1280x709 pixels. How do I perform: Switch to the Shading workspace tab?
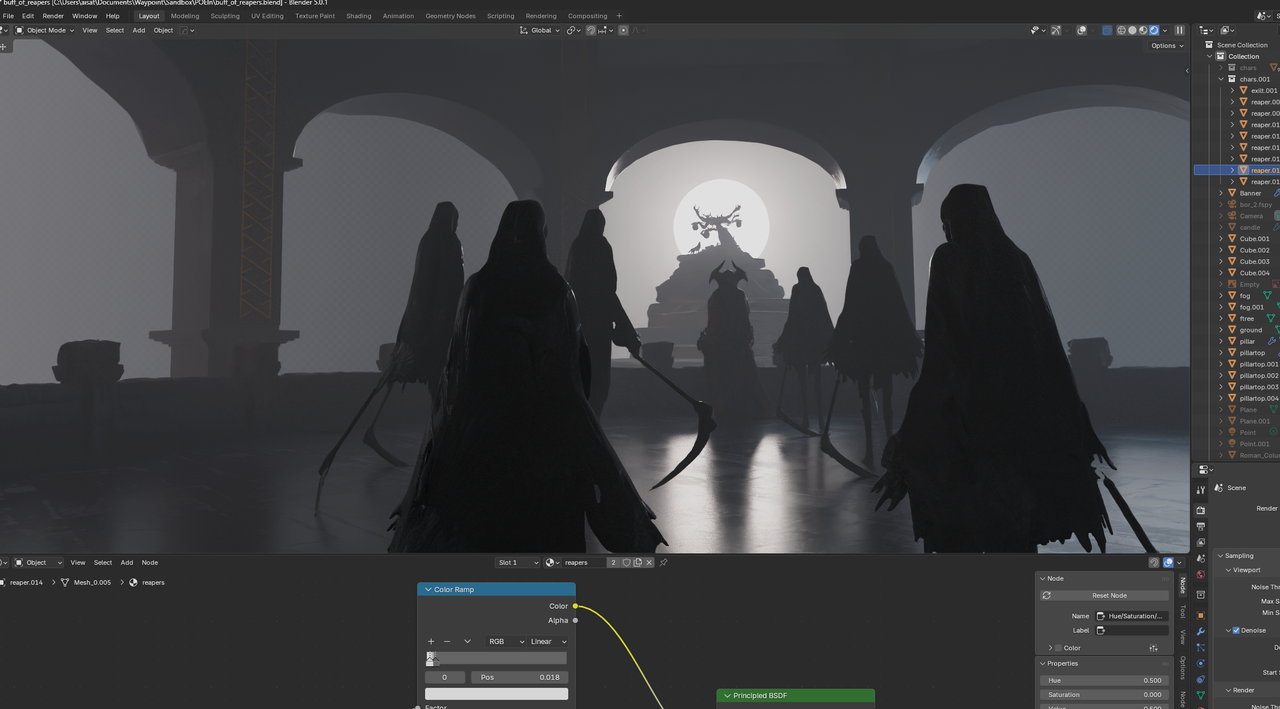(x=359, y=16)
